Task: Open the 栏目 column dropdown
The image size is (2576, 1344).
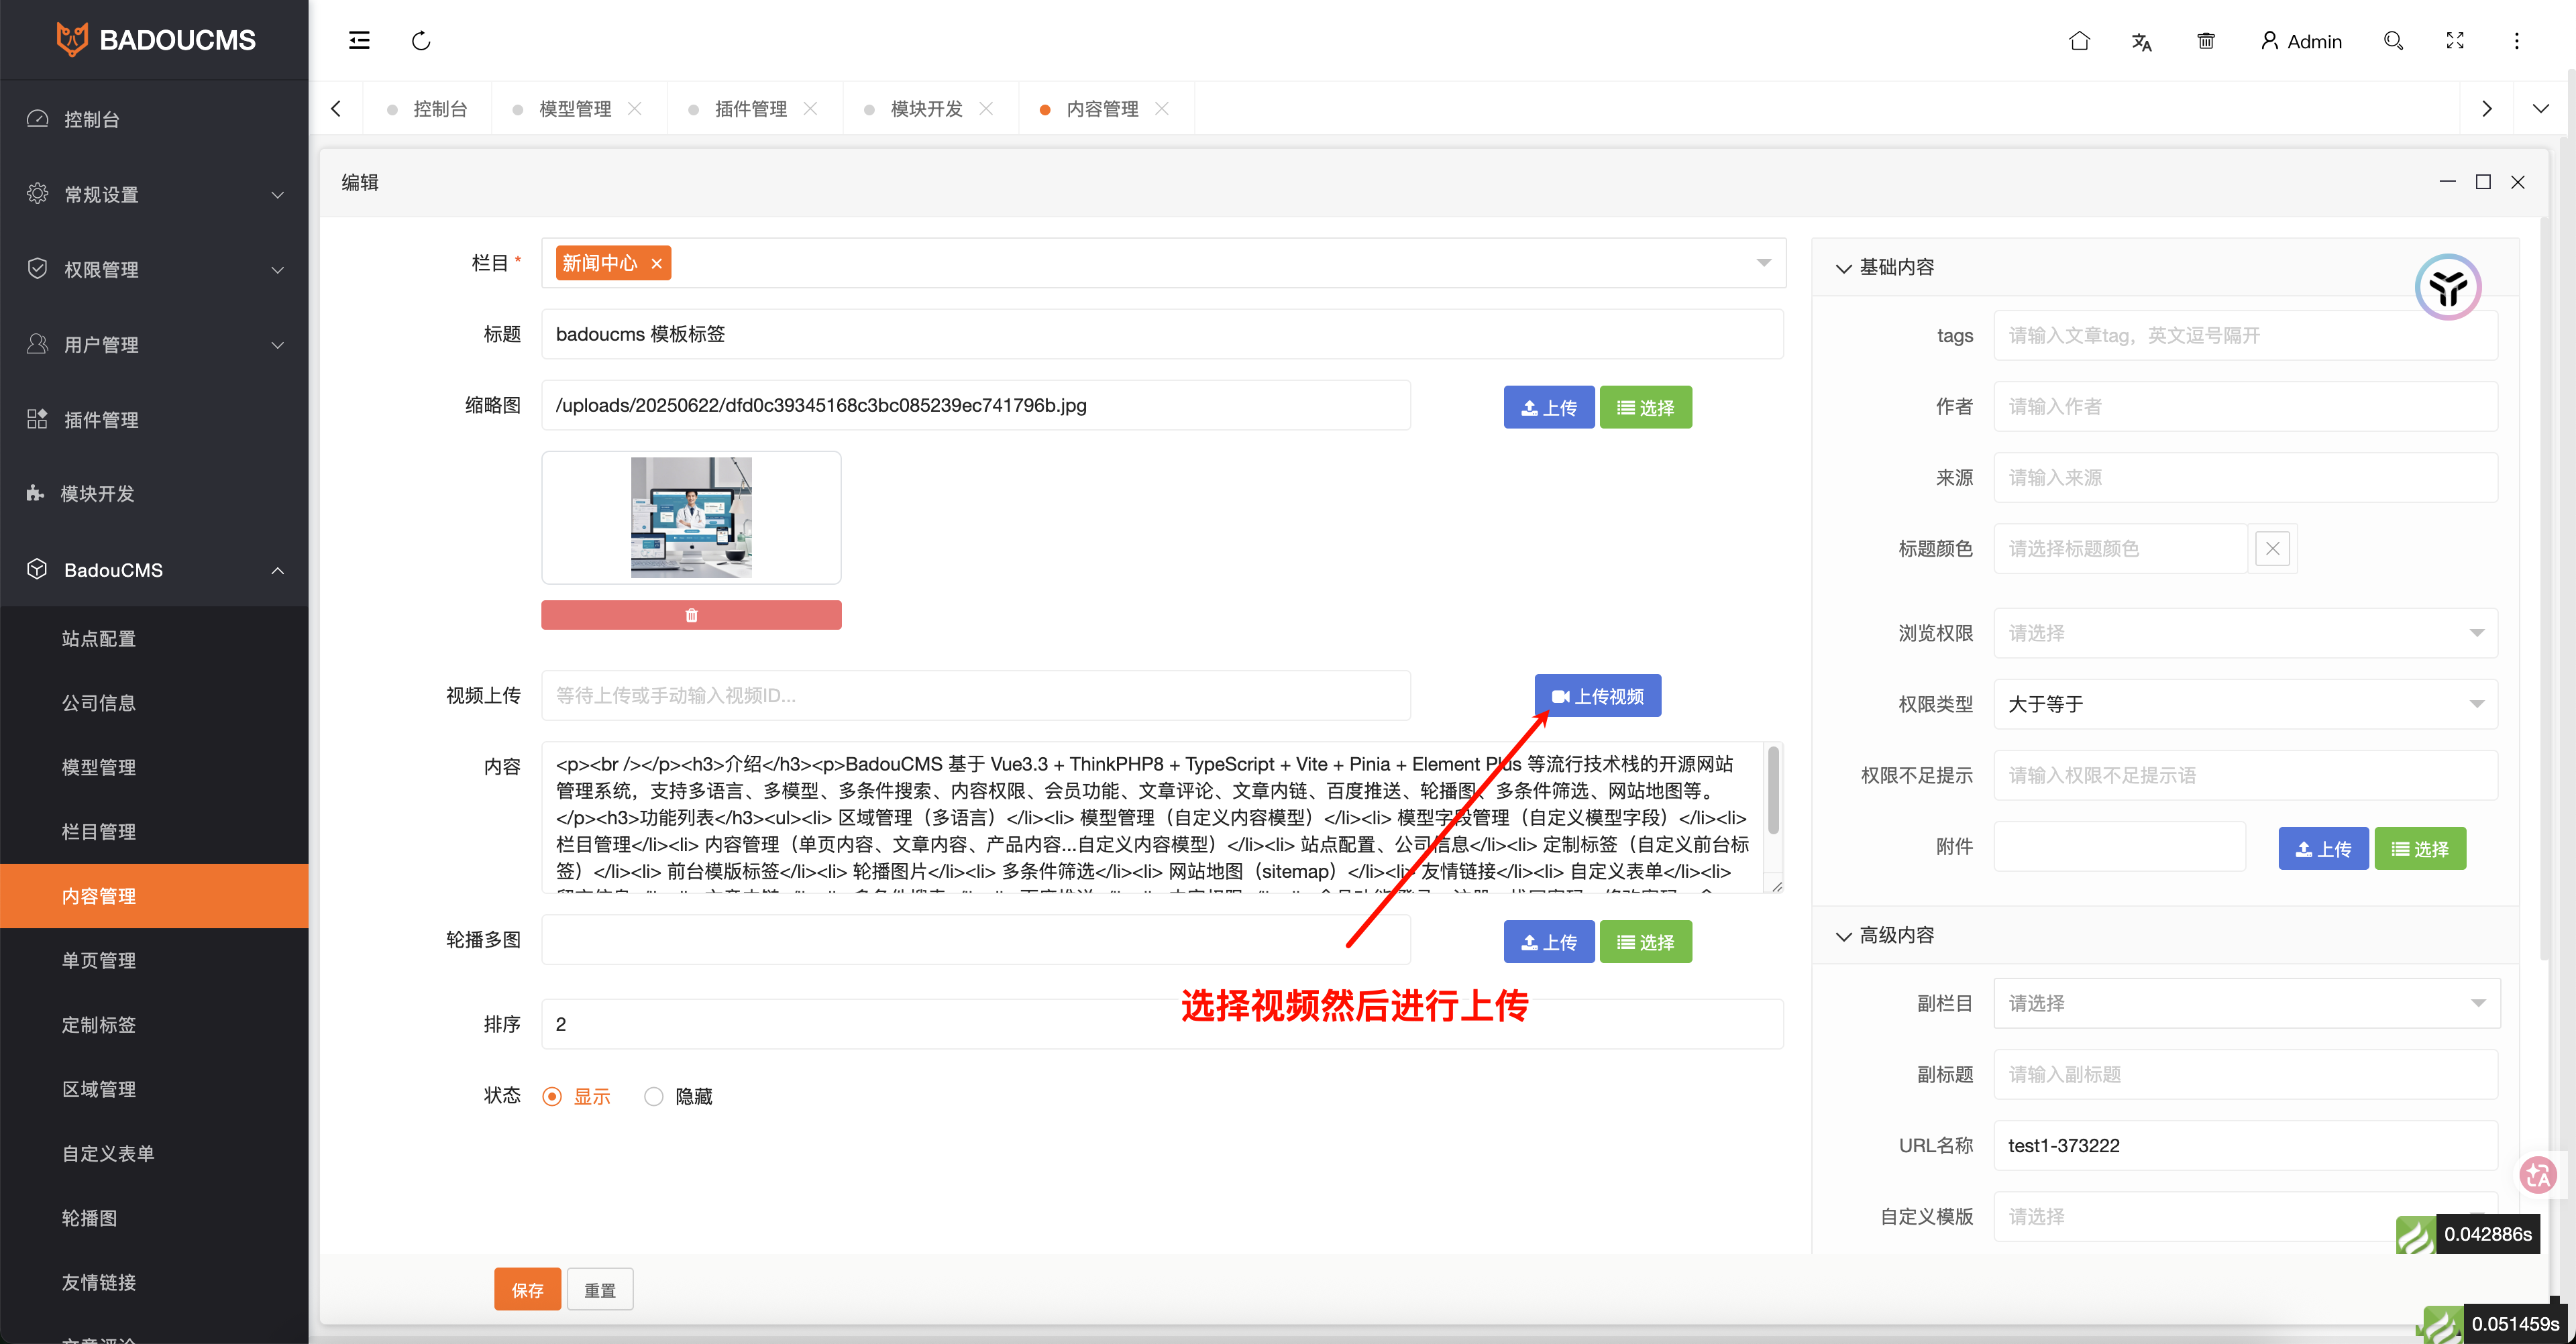Action: (x=1763, y=262)
